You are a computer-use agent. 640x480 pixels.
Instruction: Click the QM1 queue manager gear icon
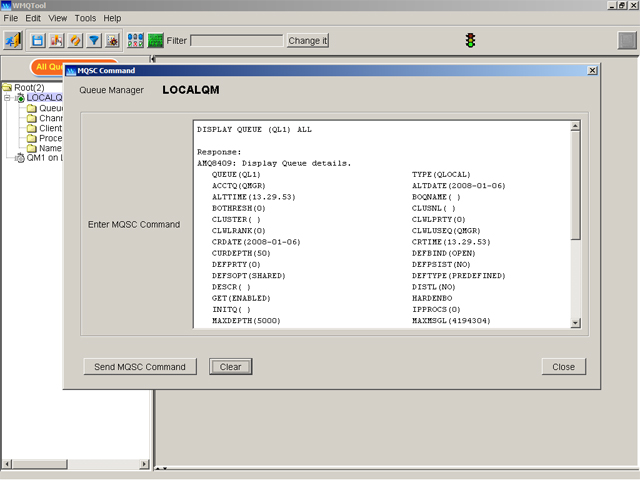20,158
